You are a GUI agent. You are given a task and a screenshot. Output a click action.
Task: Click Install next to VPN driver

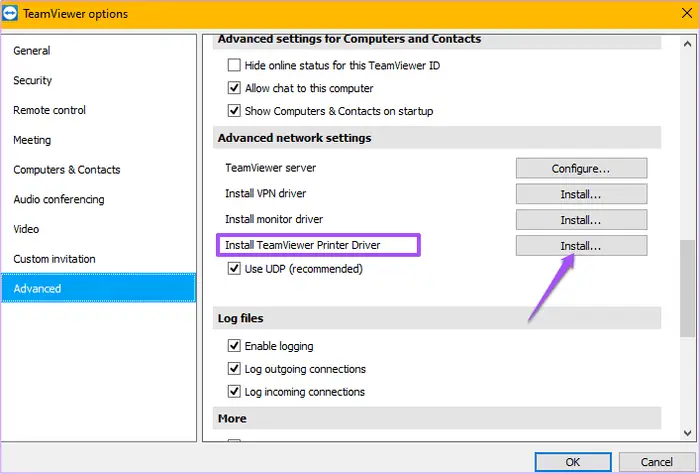tap(581, 194)
